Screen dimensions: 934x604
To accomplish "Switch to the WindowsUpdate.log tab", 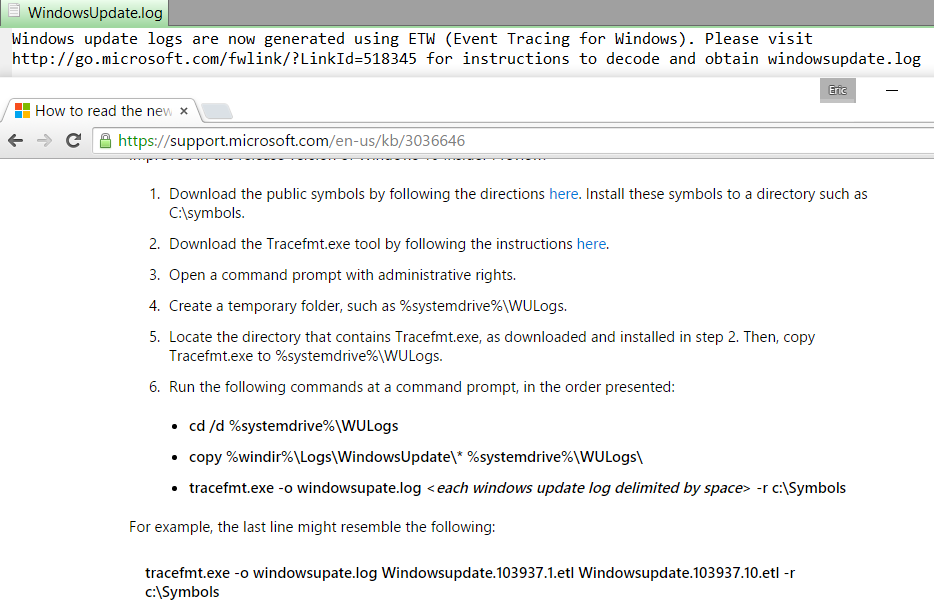I will pos(85,13).
